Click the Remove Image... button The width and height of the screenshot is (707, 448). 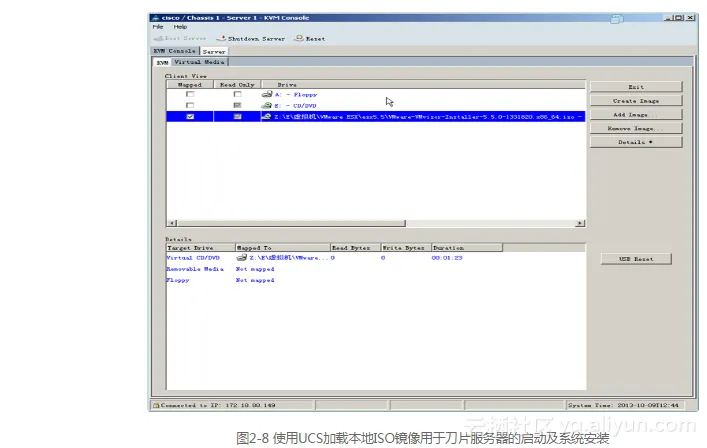(x=636, y=128)
